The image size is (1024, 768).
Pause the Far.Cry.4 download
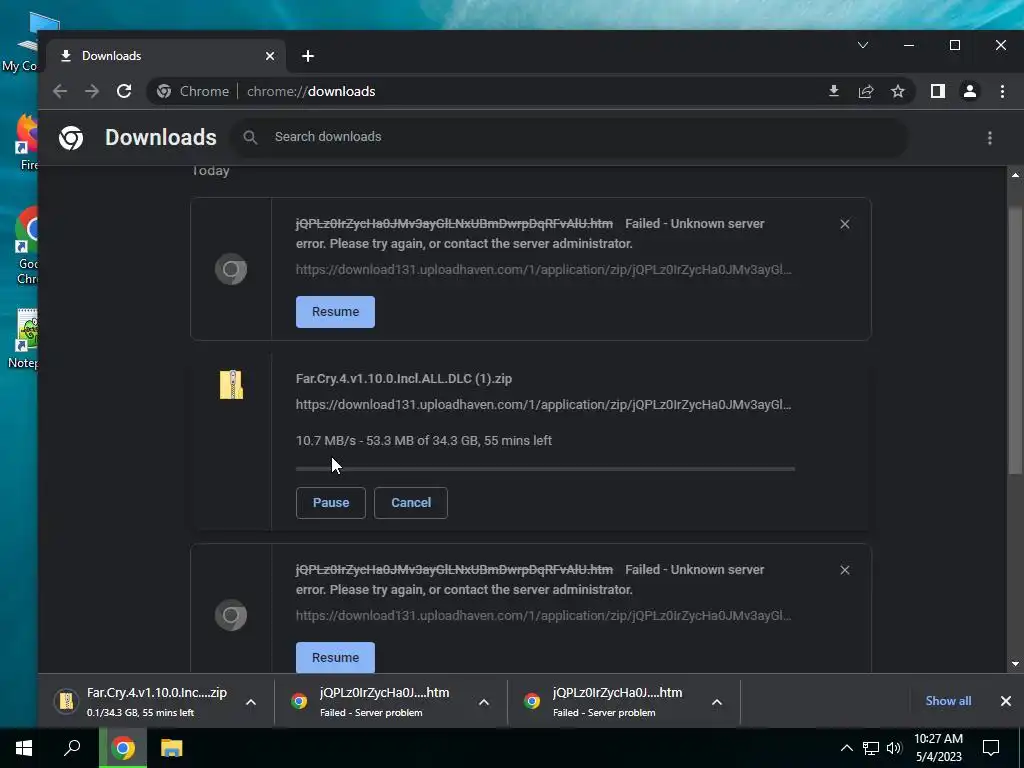click(x=330, y=503)
